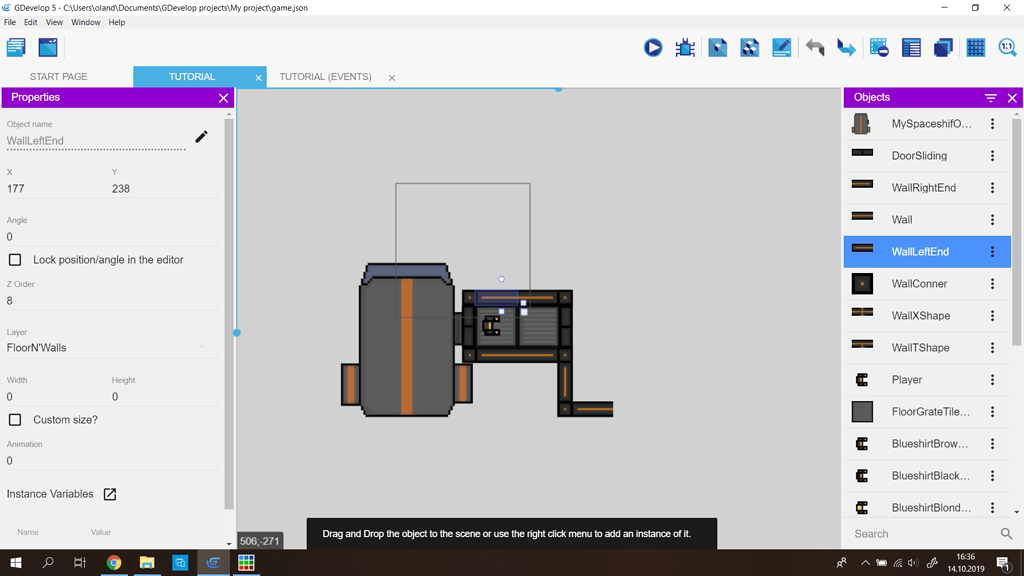This screenshot has height=576, width=1024.
Task: Open Instance Variables editor
Action: pos(111,493)
